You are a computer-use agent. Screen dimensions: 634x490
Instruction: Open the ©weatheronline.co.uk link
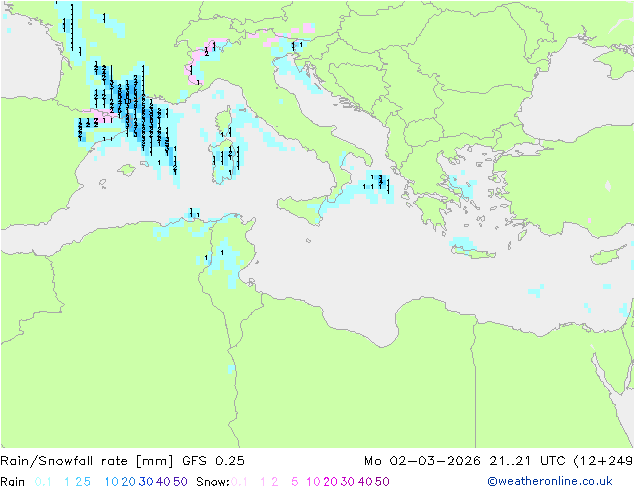[x=550, y=482]
